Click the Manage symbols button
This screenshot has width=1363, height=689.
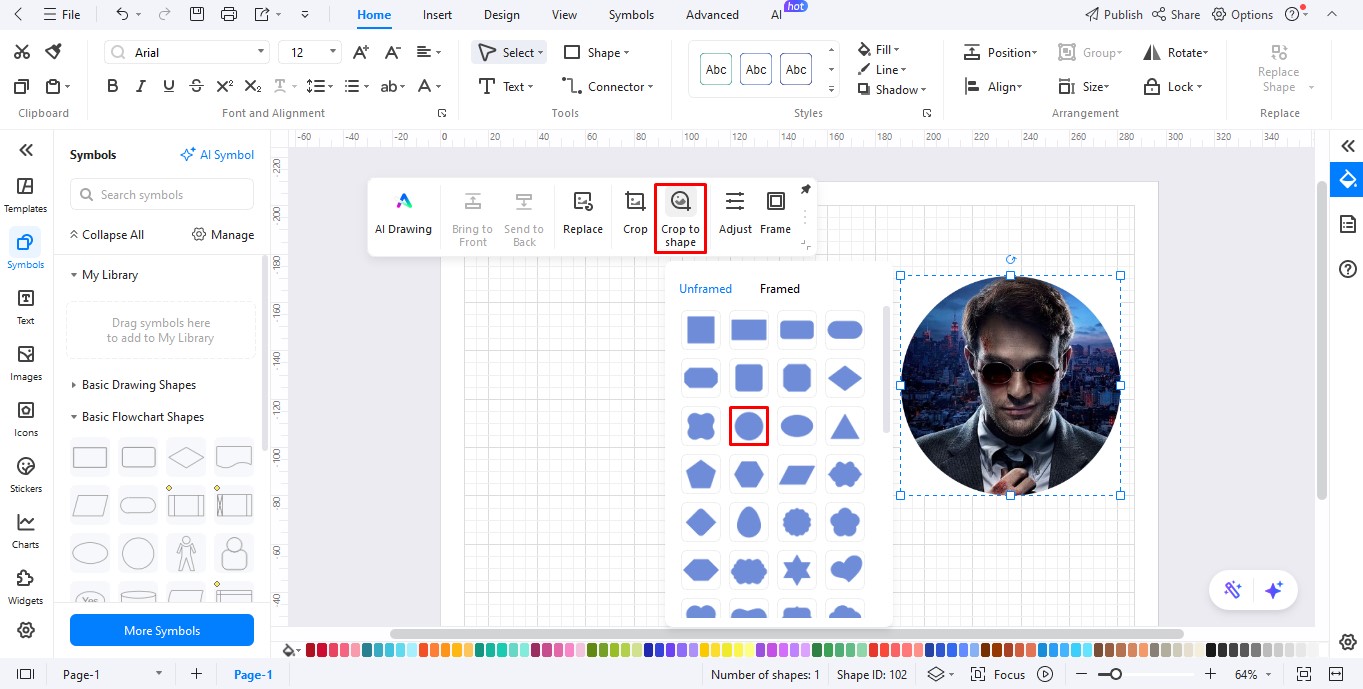tap(222, 235)
